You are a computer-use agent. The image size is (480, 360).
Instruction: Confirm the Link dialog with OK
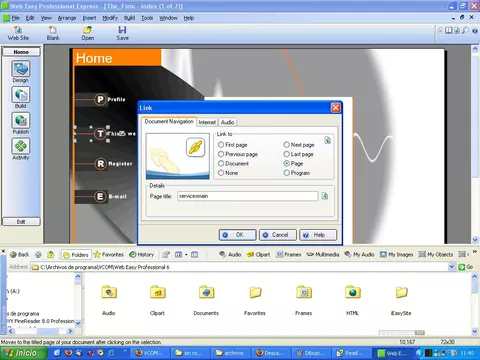tap(237, 235)
